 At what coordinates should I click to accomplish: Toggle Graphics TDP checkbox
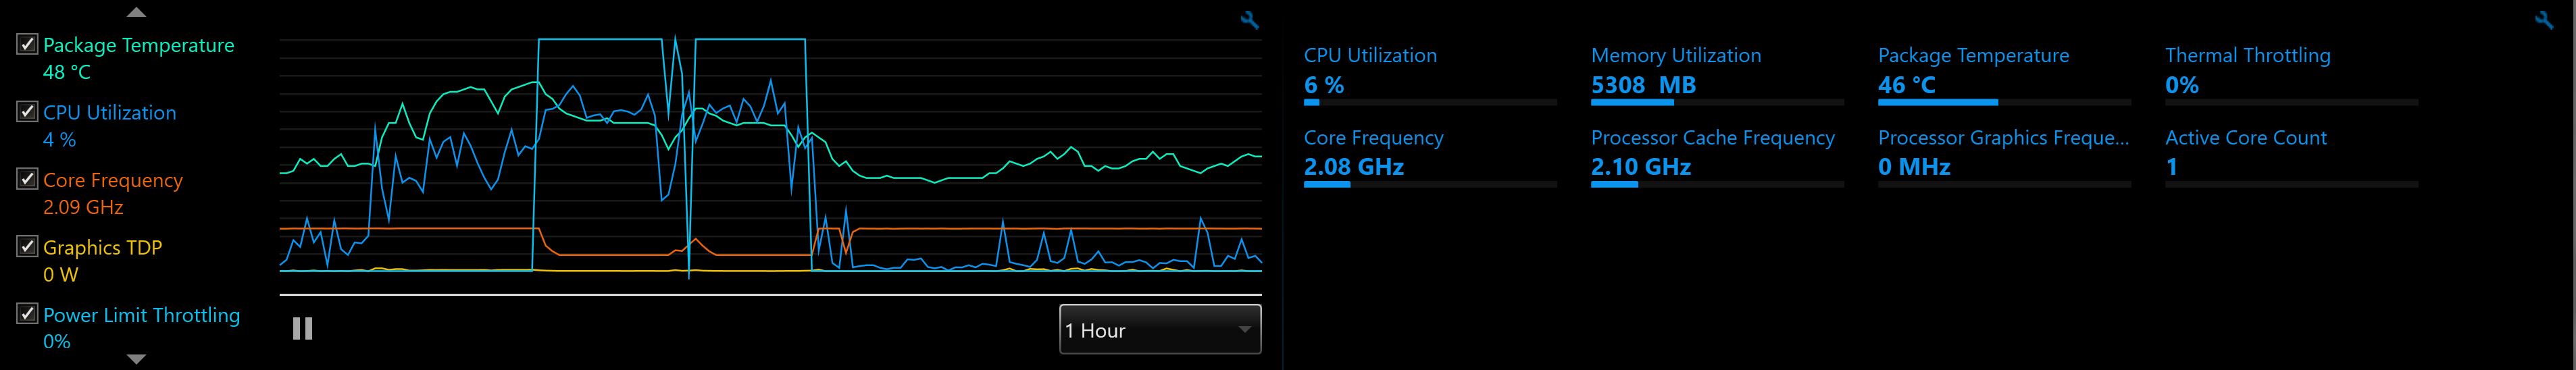click(28, 247)
